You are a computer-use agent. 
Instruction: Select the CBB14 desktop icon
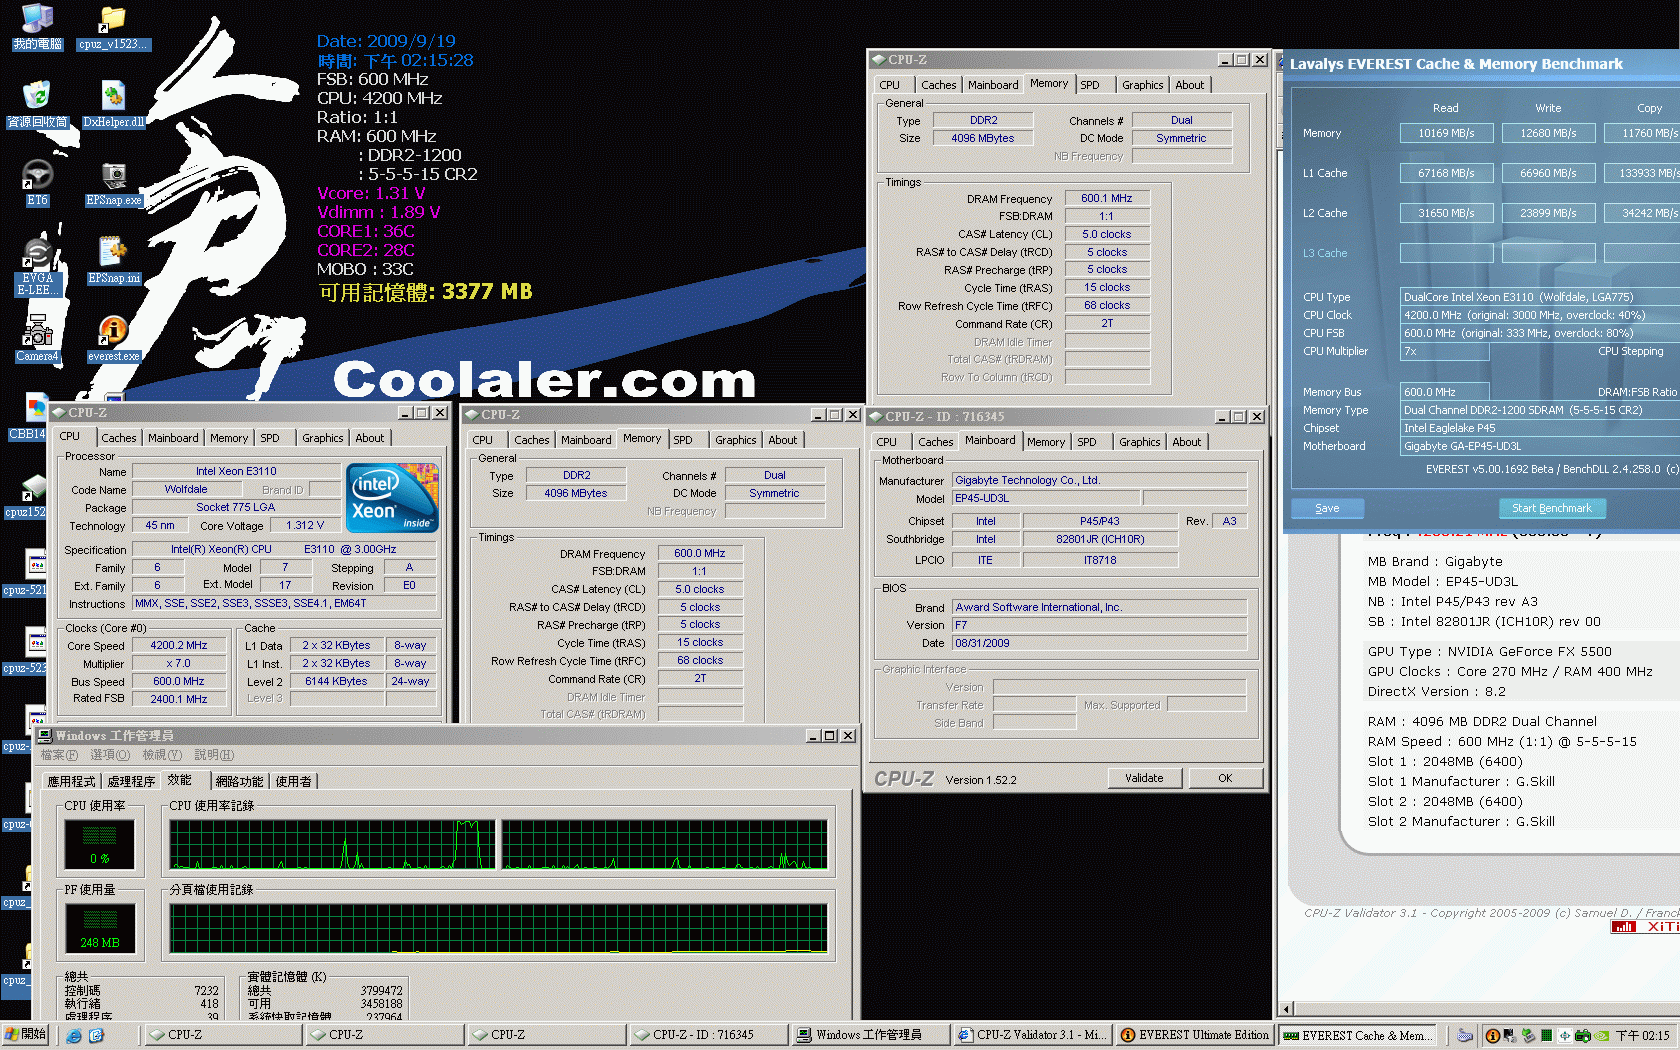(x=27, y=416)
